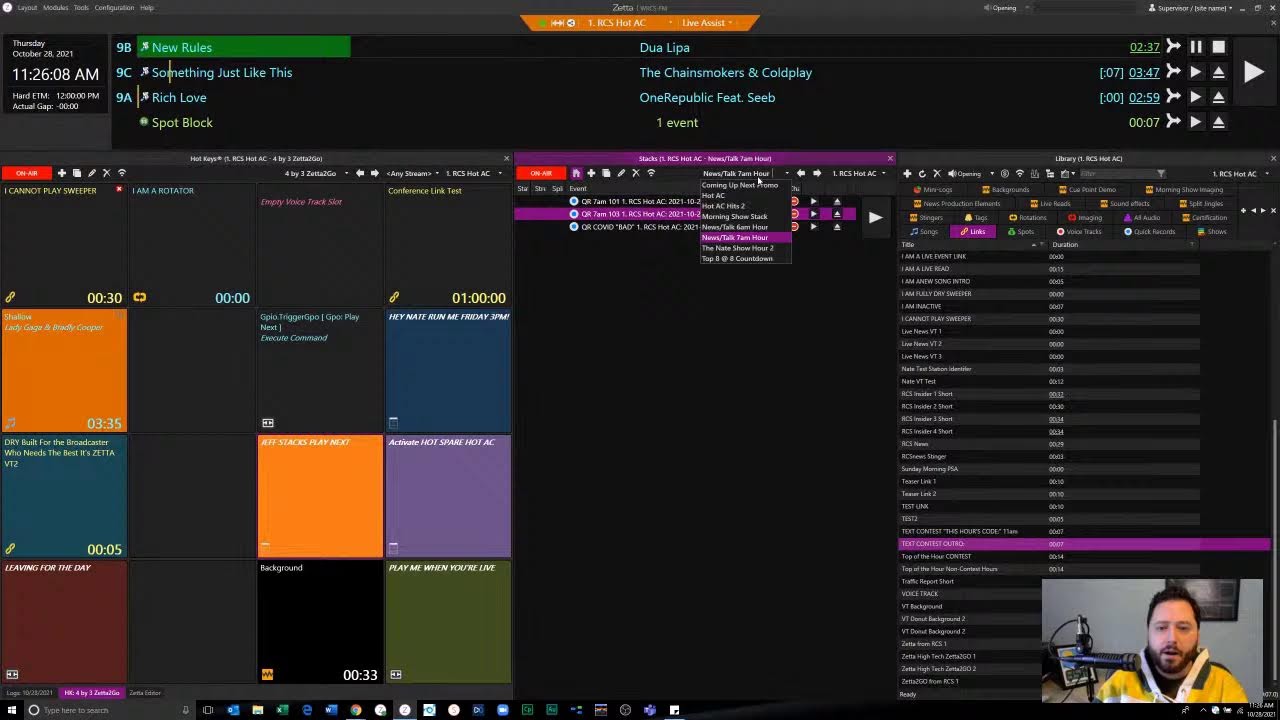Image resolution: width=1280 pixels, height=720 pixels.
Task: Remove I CANNOT PLAY SWEEPER hot key
Action: coord(119,190)
